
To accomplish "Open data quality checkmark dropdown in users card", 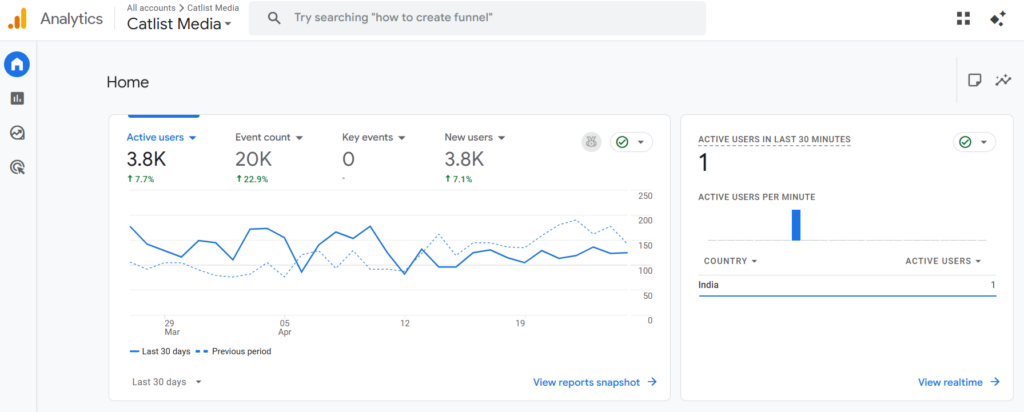I will tap(631, 142).
